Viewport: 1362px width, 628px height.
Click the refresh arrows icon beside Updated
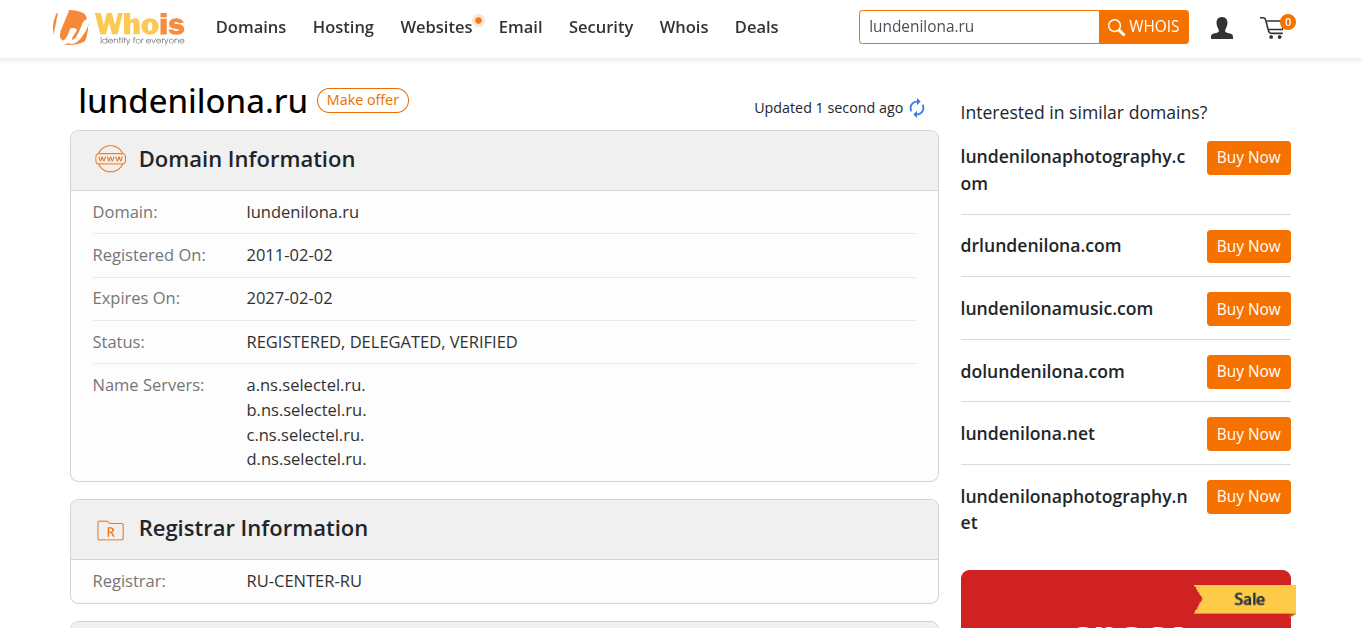tap(917, 108)
